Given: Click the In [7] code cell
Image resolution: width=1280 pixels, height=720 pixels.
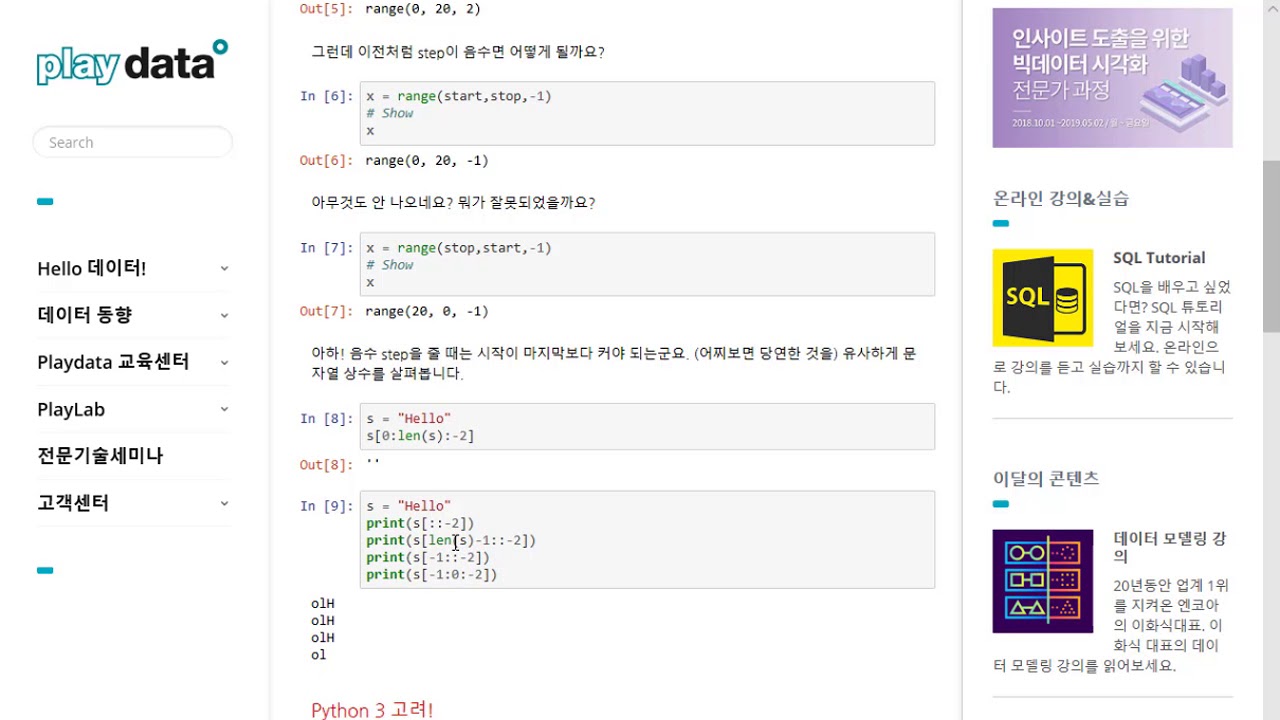Looking at the screenshot, I should click(x=647, y=264).
